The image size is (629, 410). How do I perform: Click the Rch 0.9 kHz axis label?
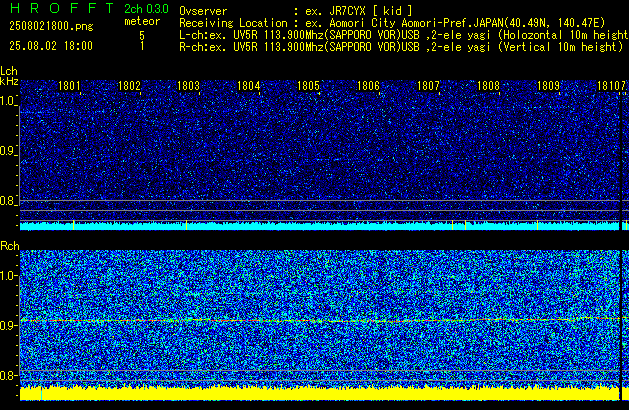point(8,325)
